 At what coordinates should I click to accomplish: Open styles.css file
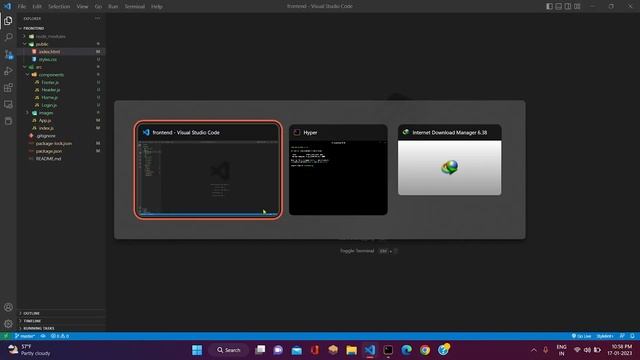pyautogui.click(x=48, y=59)
